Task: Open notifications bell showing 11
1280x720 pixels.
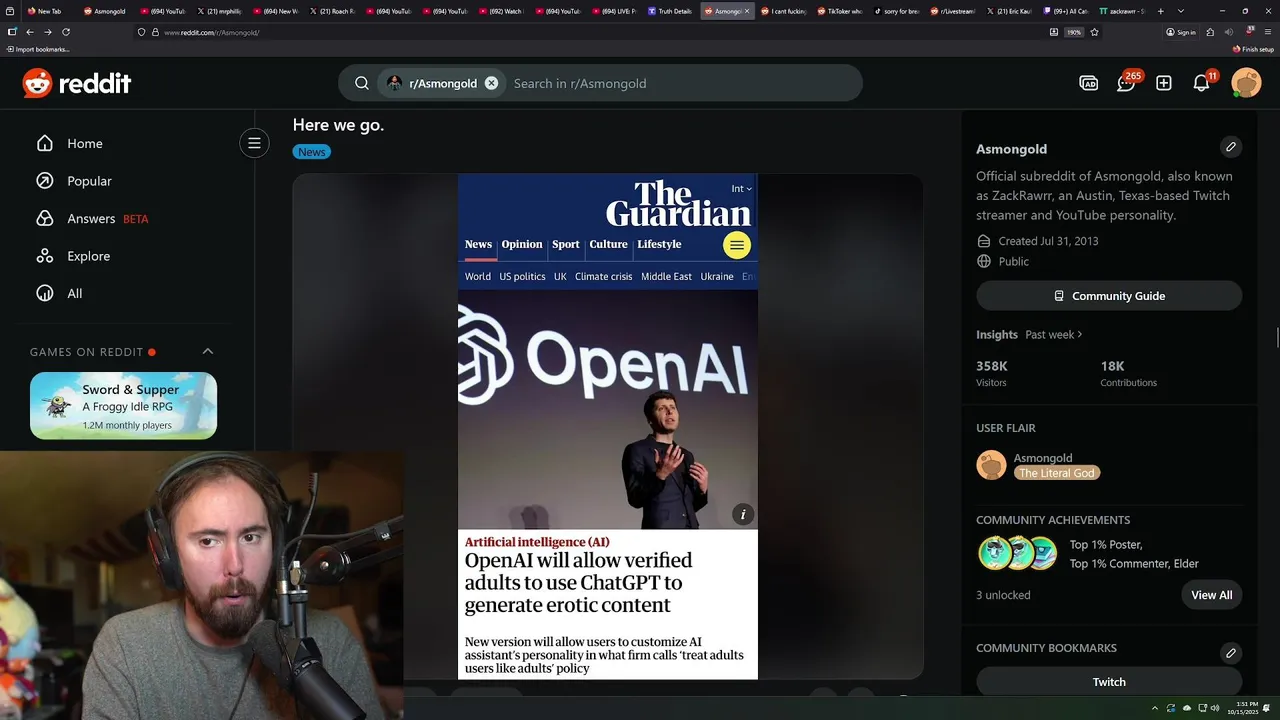Action: pos(1202,83)
